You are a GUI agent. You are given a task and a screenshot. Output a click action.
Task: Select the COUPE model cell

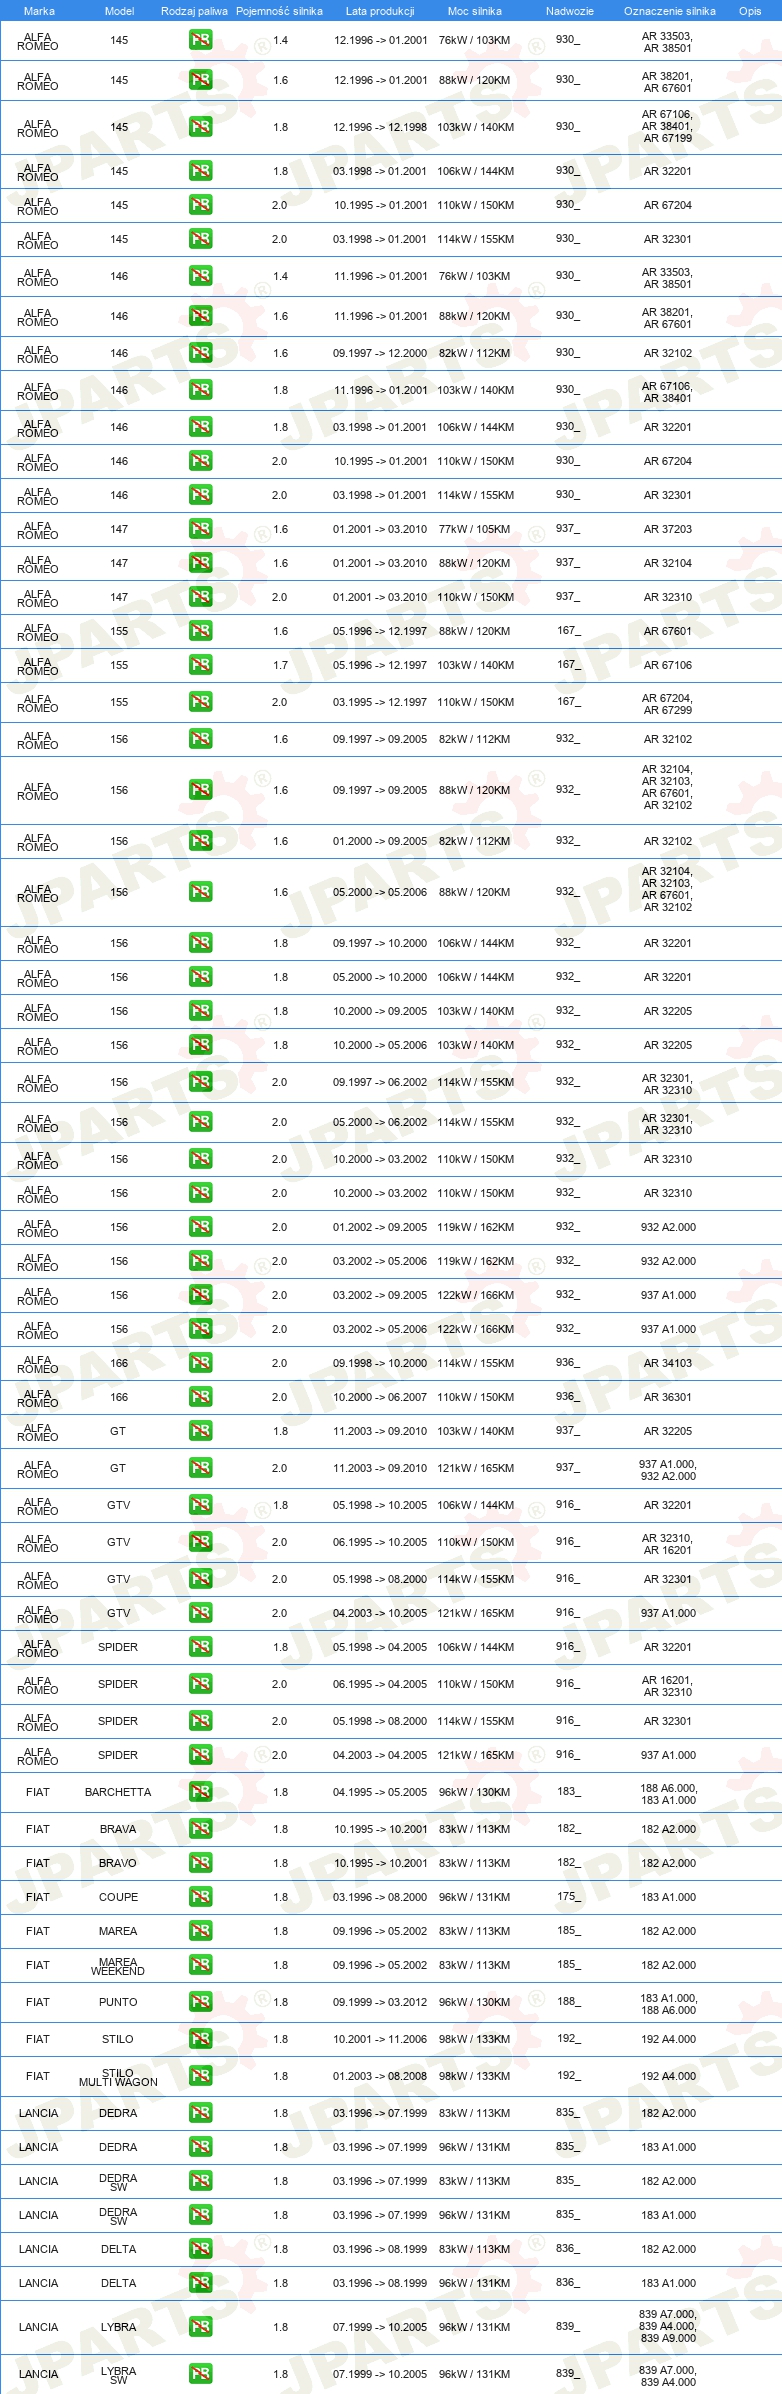118,1897
